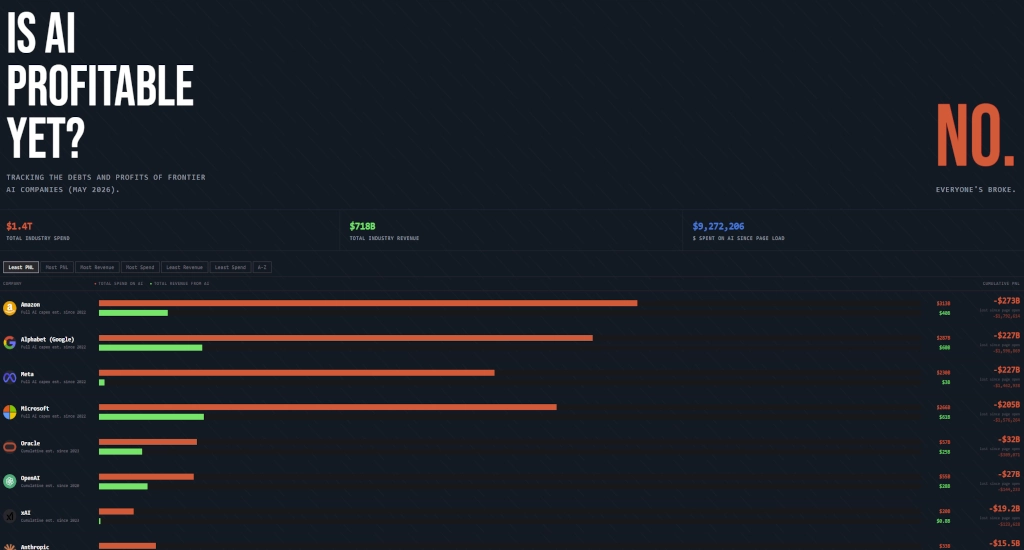1024x550 pixels.
Task: Click the Total Revenue from AI legend label
Action: [180, 283]
